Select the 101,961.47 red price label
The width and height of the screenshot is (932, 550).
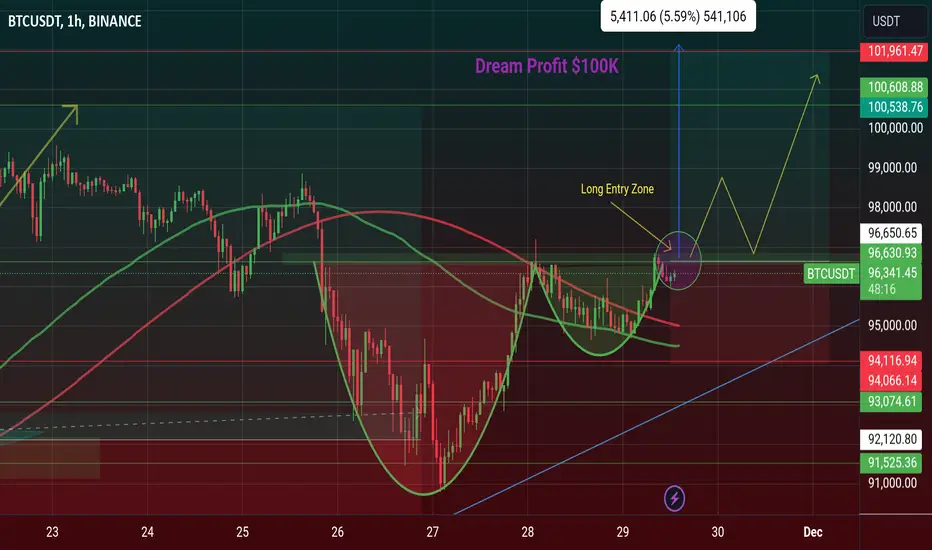coord(893,51)
